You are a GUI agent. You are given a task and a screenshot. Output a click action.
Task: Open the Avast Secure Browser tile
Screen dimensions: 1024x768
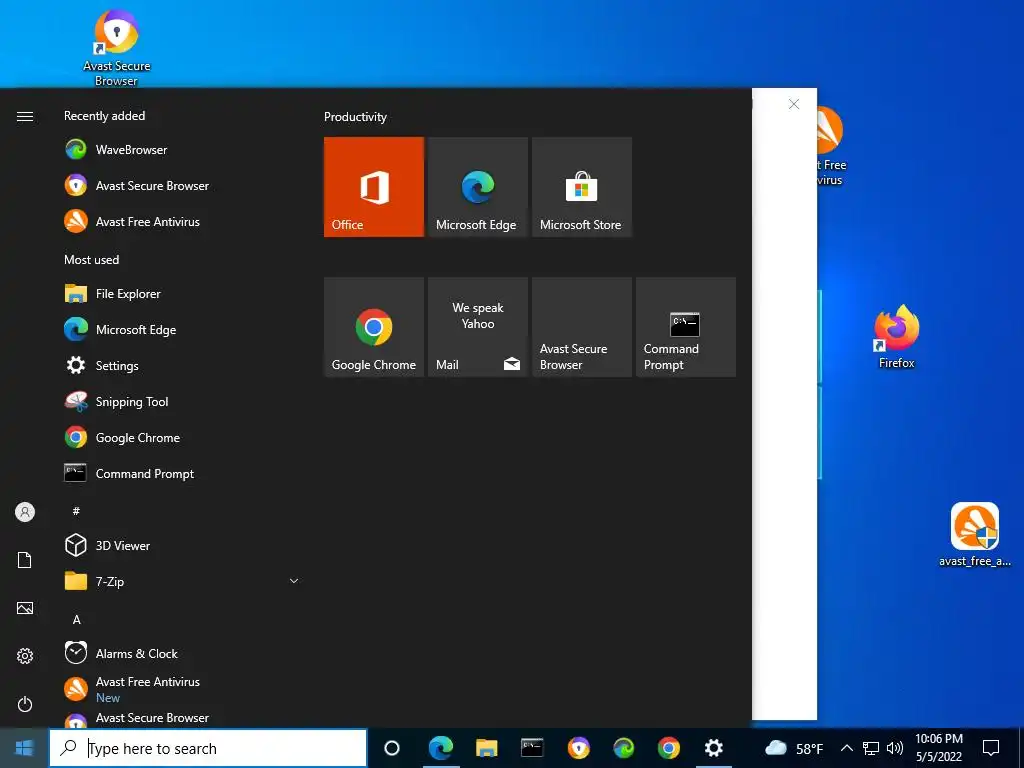click(x=582, y=327)
